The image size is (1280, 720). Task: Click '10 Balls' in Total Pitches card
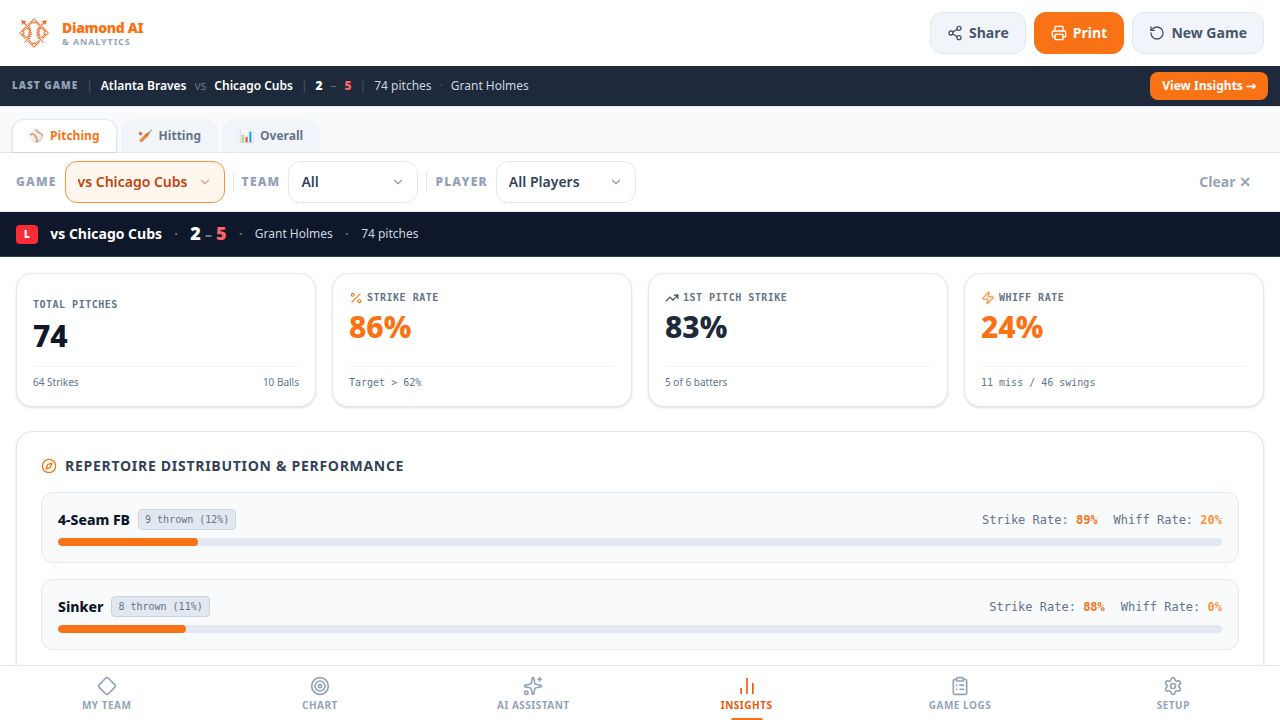281,383
